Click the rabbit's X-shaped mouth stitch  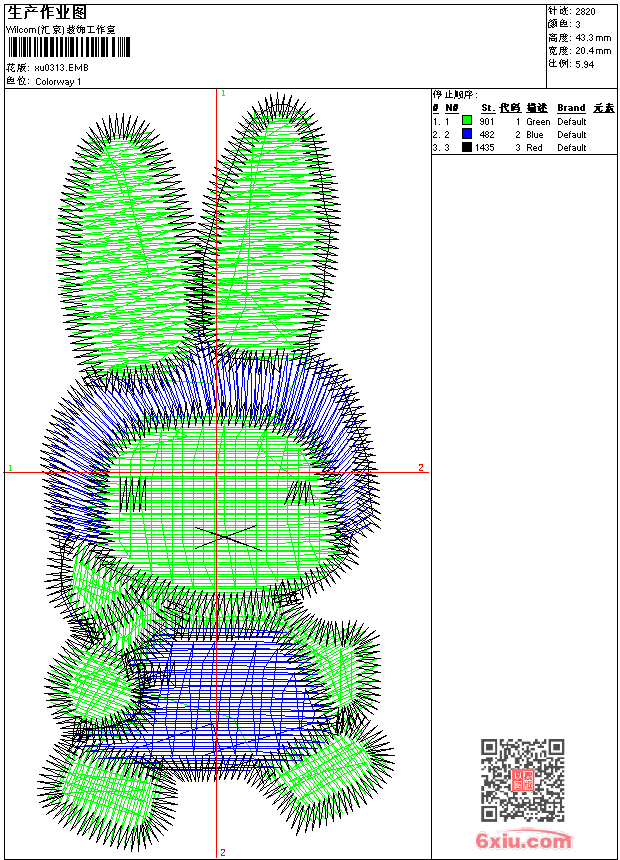228,538
